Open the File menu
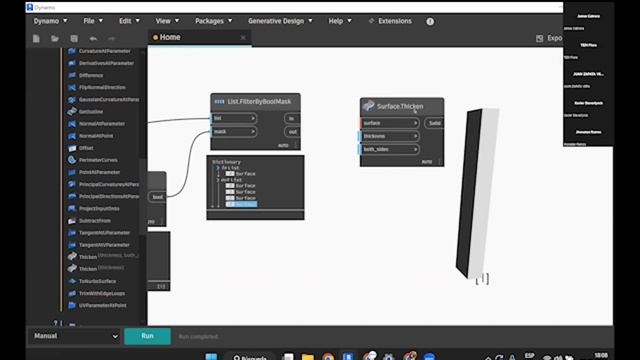 pos(93,21)
